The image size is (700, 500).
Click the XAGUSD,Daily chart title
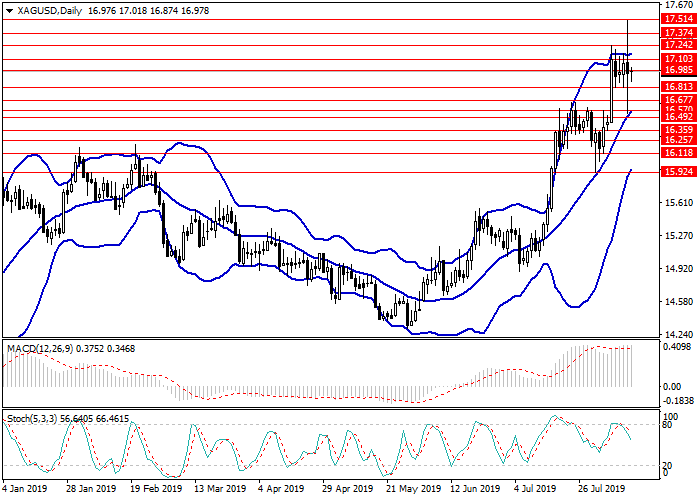point(45,11)
